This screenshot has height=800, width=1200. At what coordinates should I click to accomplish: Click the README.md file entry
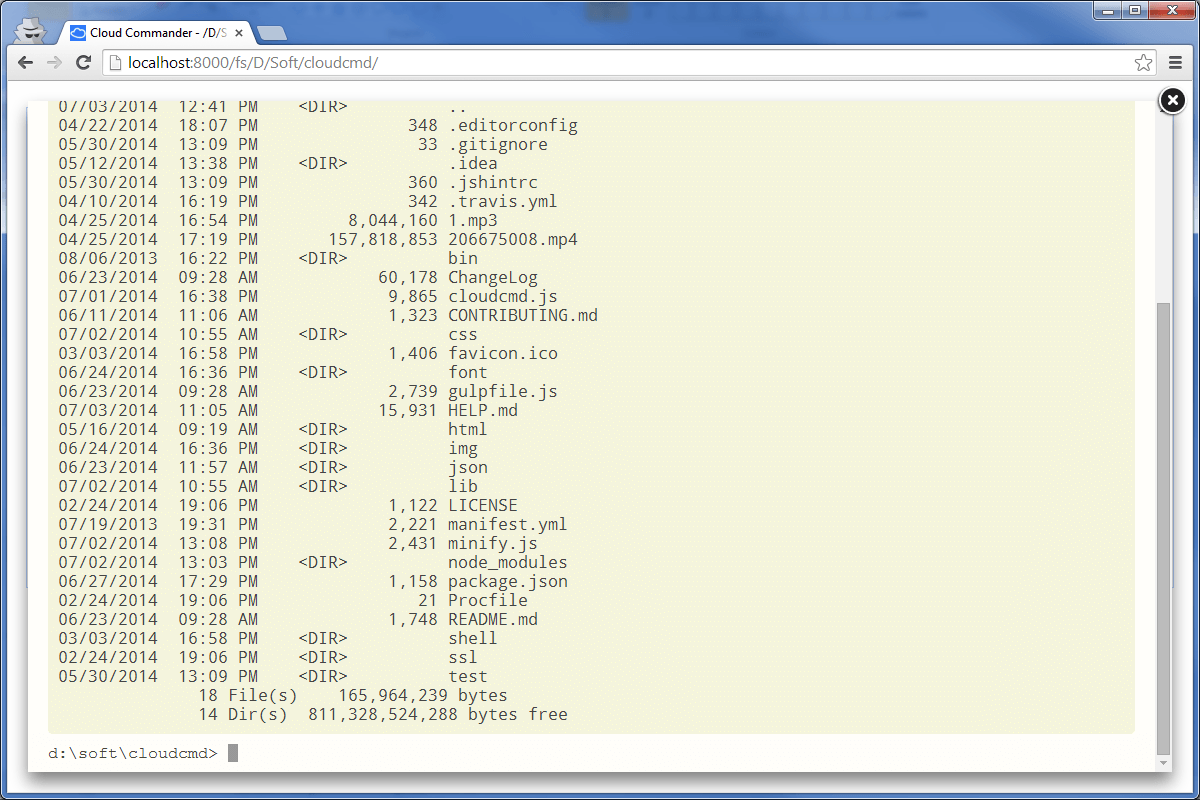pyautogui.click(x=493, y=619)
